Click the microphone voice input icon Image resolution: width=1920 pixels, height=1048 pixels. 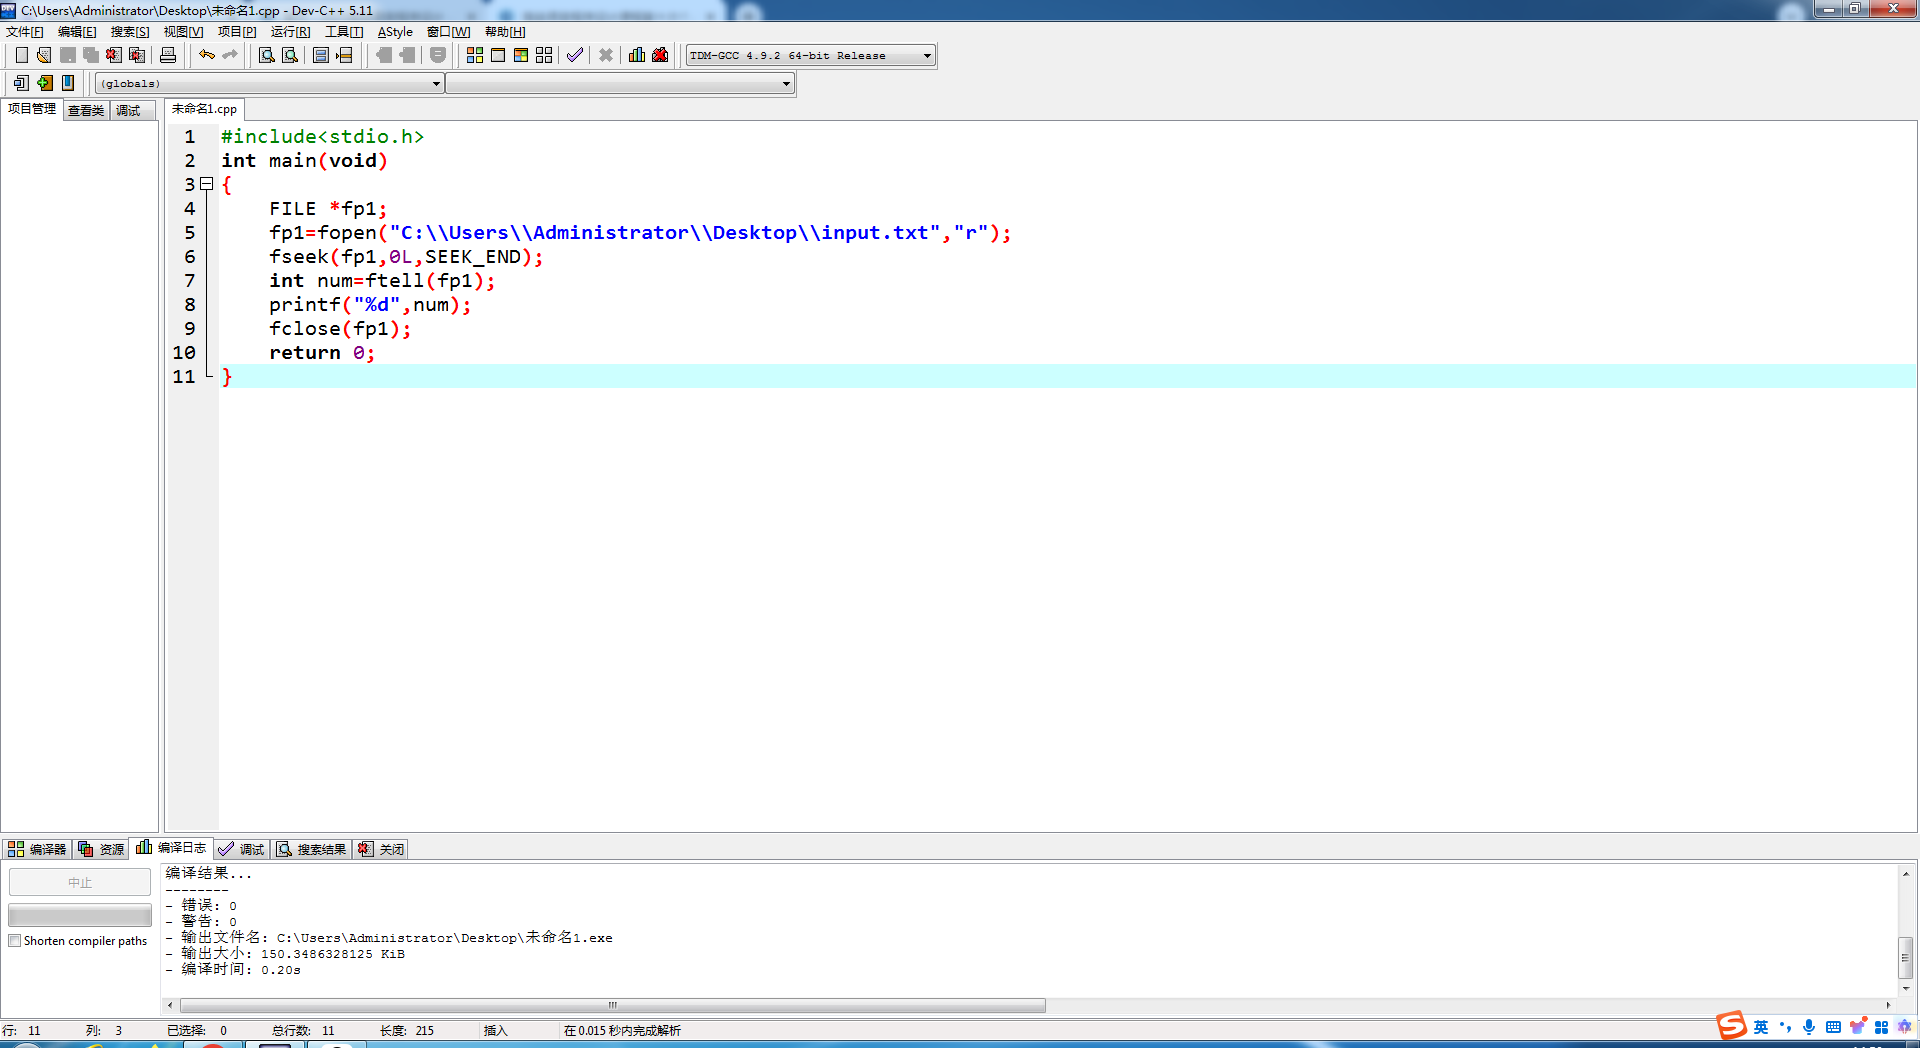tap(1809, 1027)
